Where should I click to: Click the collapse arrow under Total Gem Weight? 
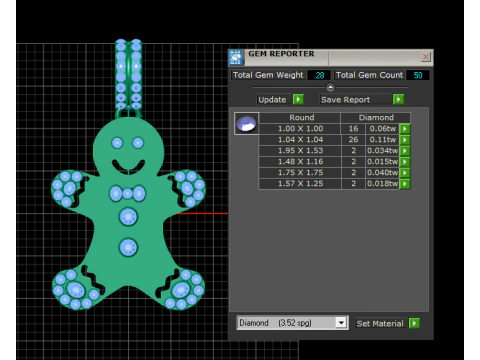click(330, 87)
